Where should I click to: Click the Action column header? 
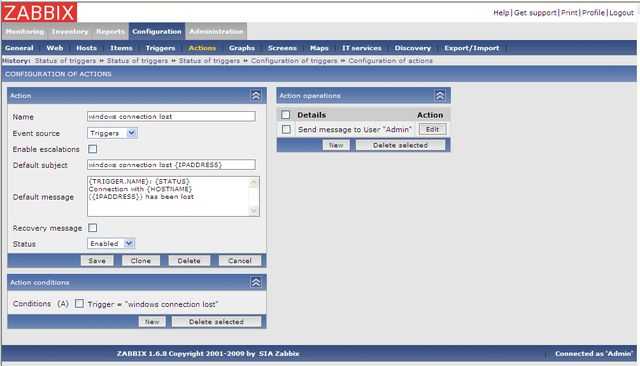click(x=430, y=115)
